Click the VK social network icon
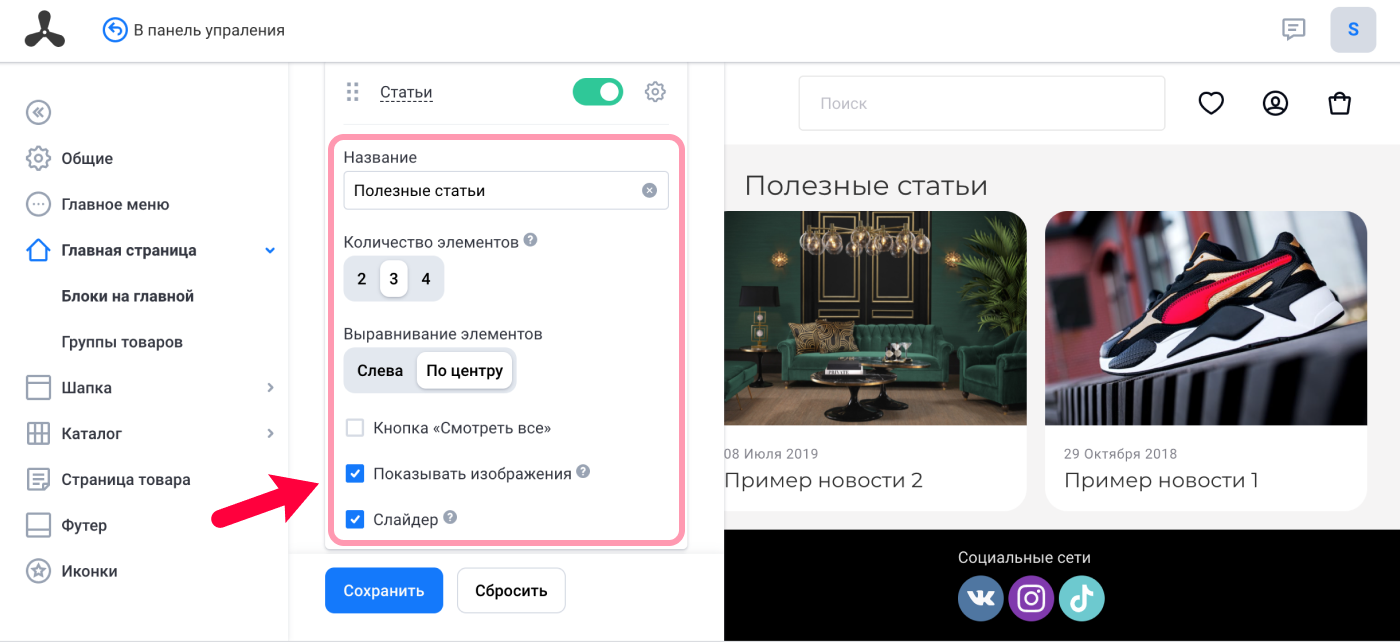This screenshot has width=1400, height=642. coord(981,599)
